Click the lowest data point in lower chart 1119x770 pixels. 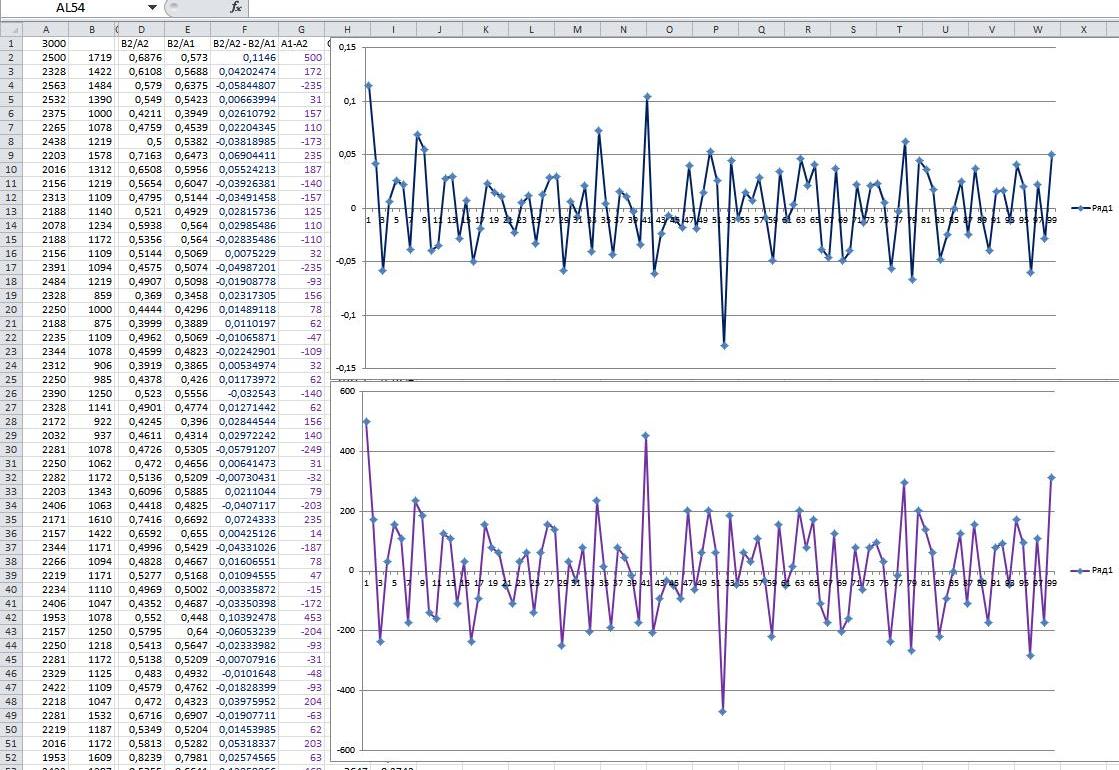(x=722, y=711)
